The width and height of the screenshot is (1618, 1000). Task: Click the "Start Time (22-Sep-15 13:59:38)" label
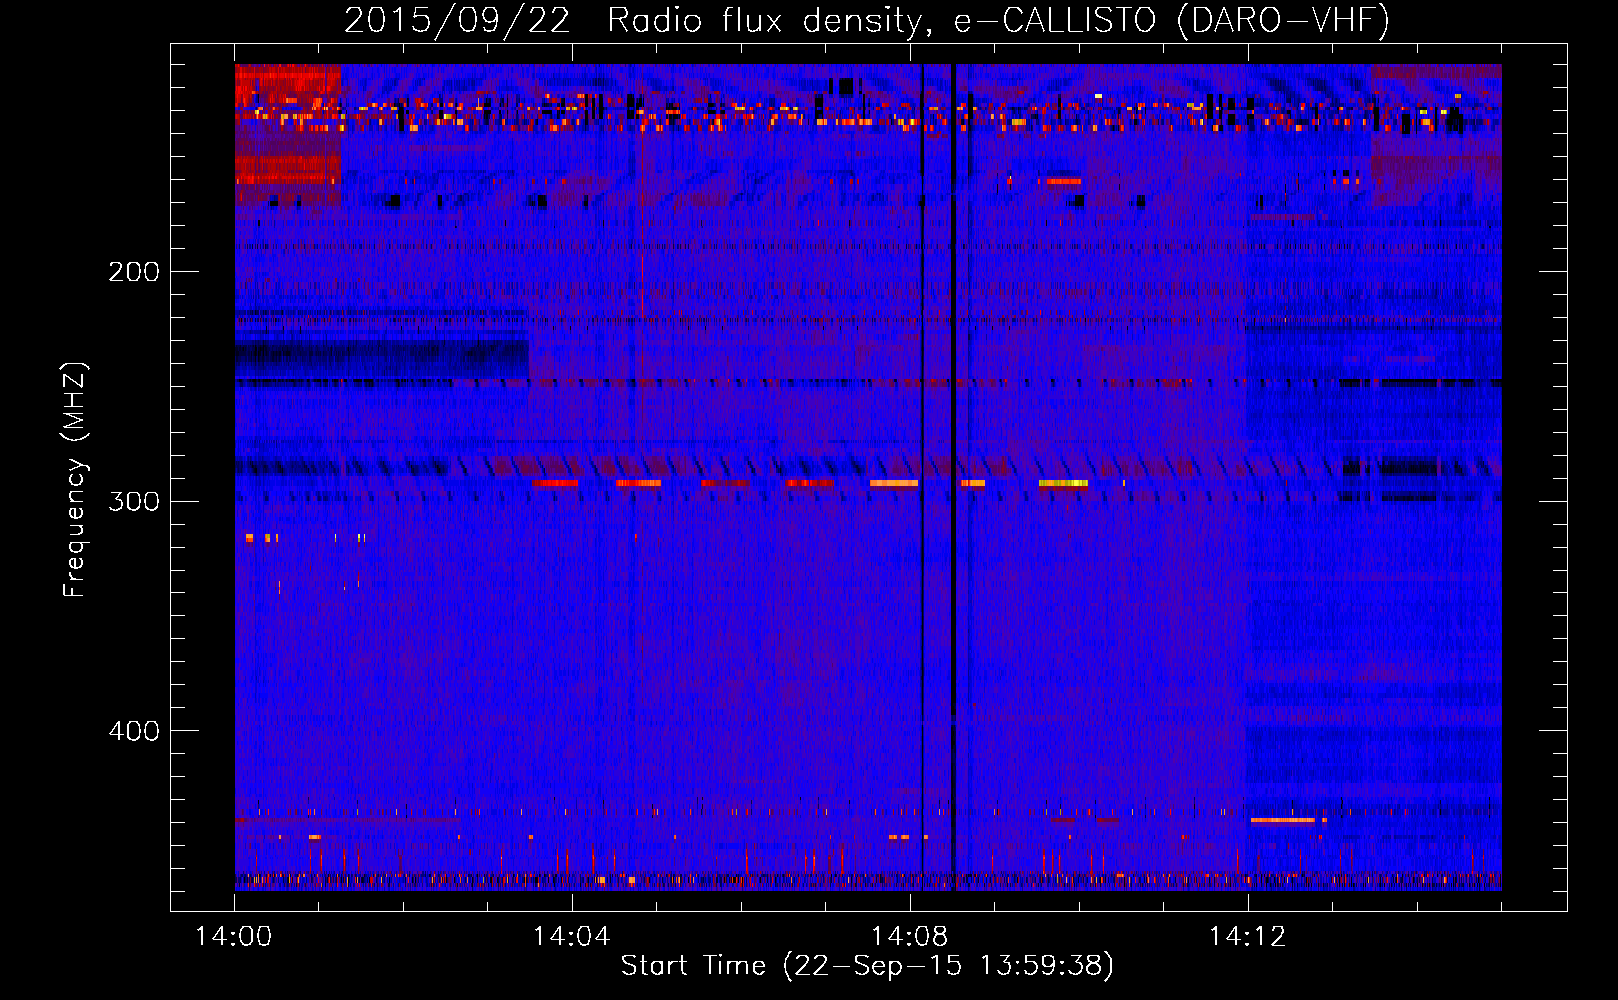867,966
